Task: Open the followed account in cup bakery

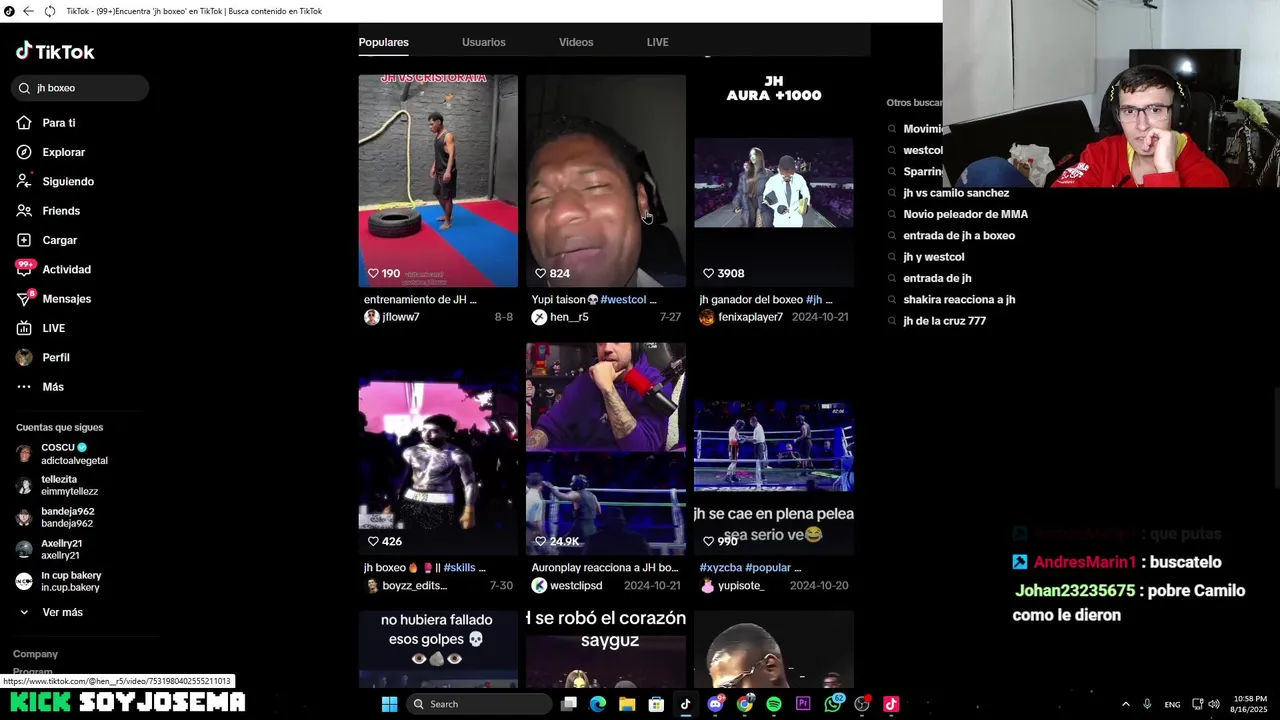Action: point(59,581)
